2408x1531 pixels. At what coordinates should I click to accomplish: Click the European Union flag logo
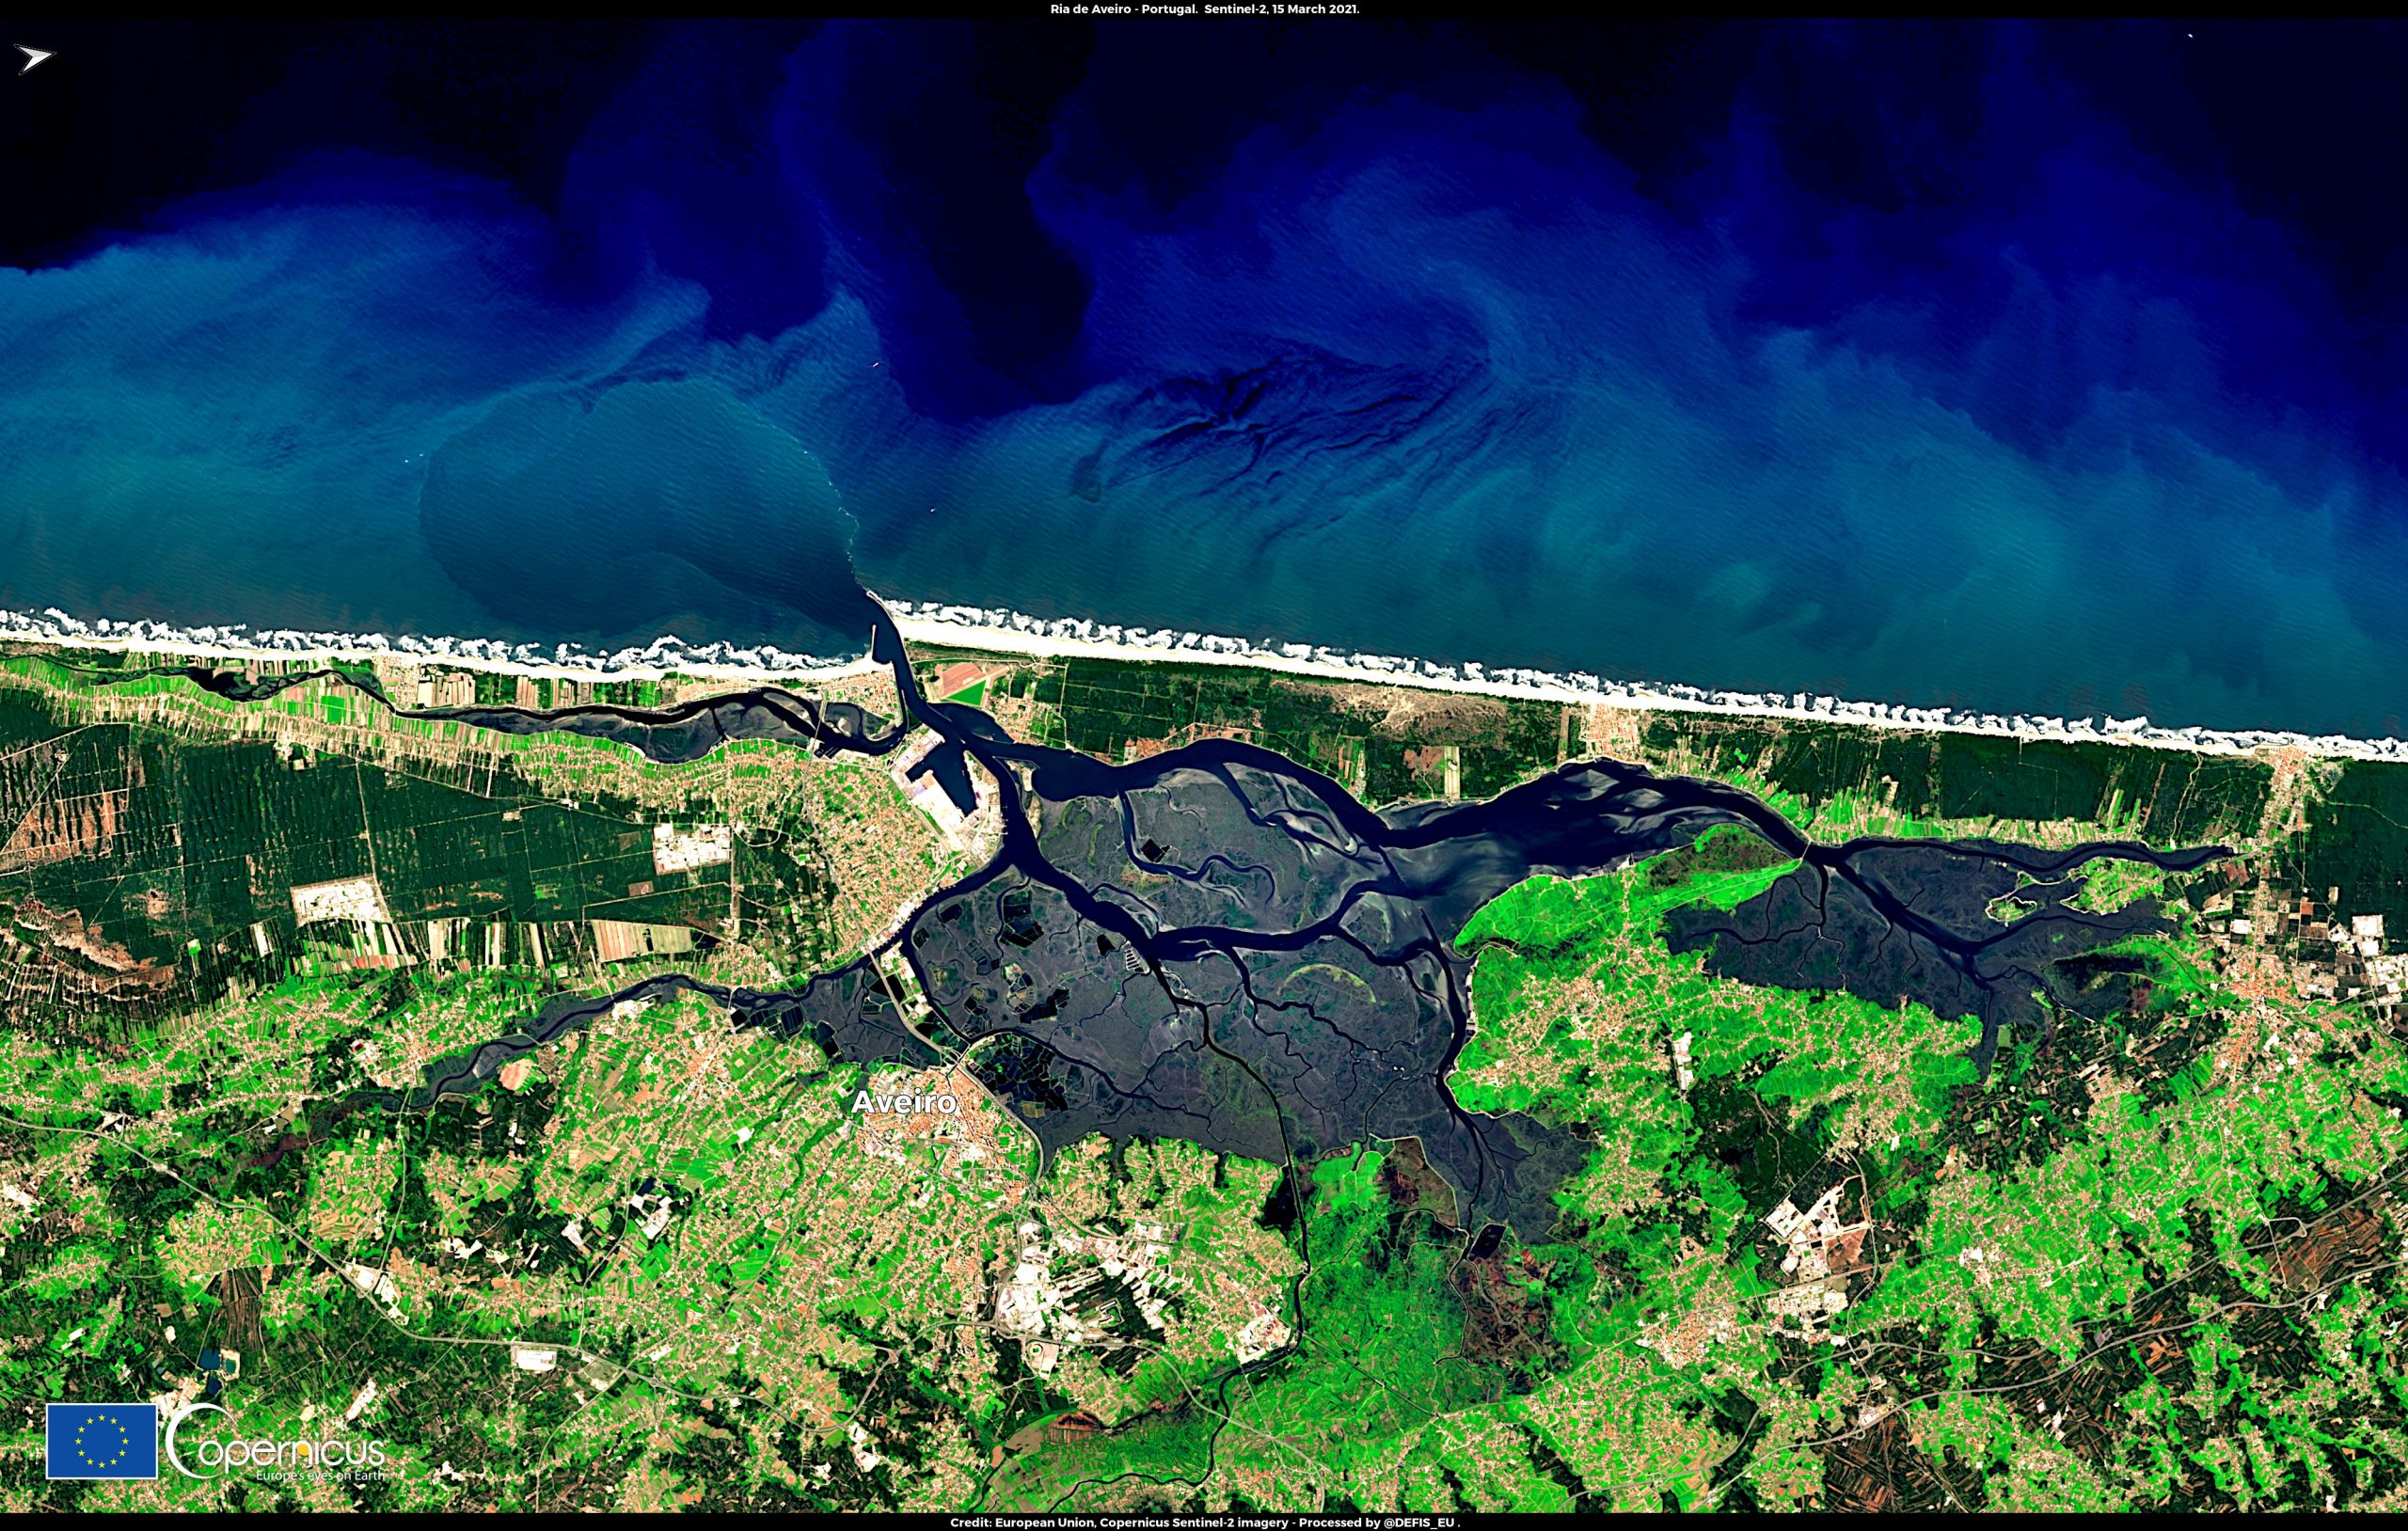coord(101,1441)
